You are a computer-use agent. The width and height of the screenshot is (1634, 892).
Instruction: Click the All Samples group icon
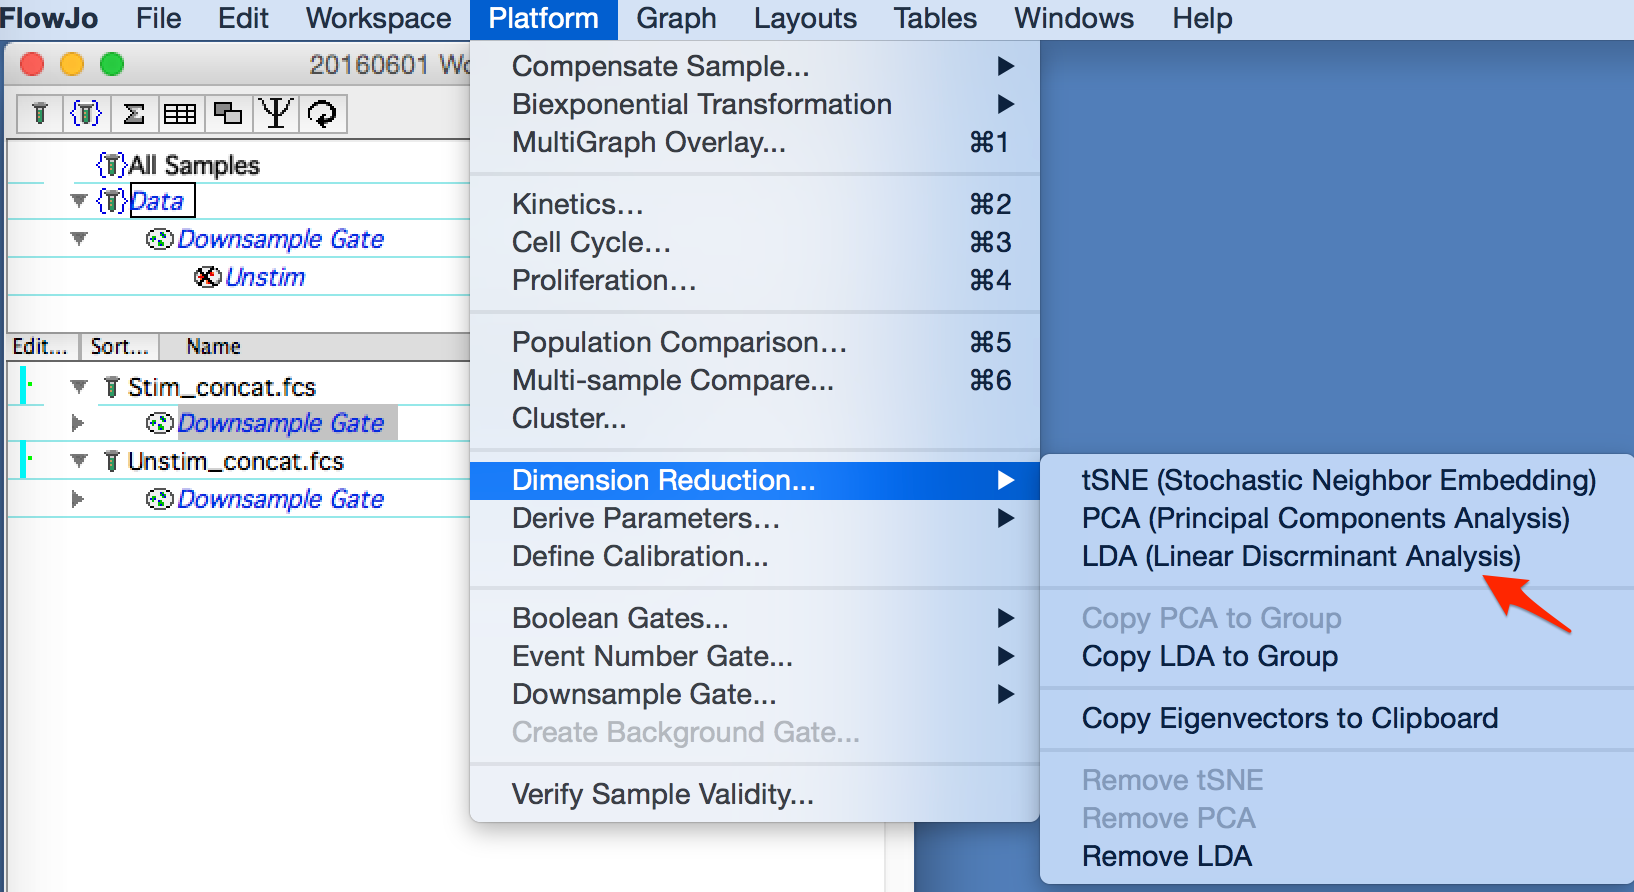click(x=111, y=165)
